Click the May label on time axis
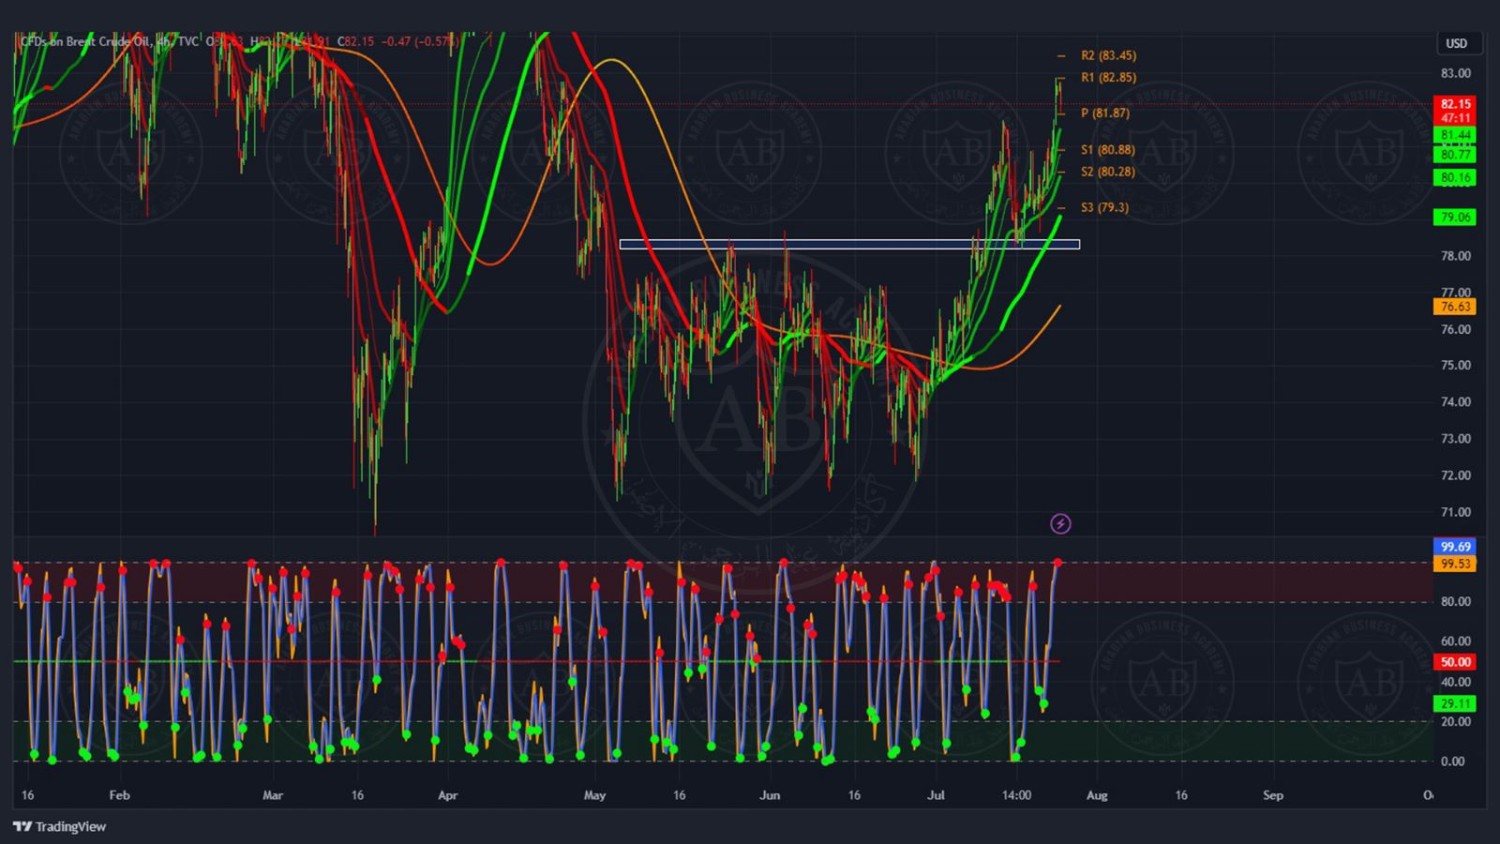 594,795
